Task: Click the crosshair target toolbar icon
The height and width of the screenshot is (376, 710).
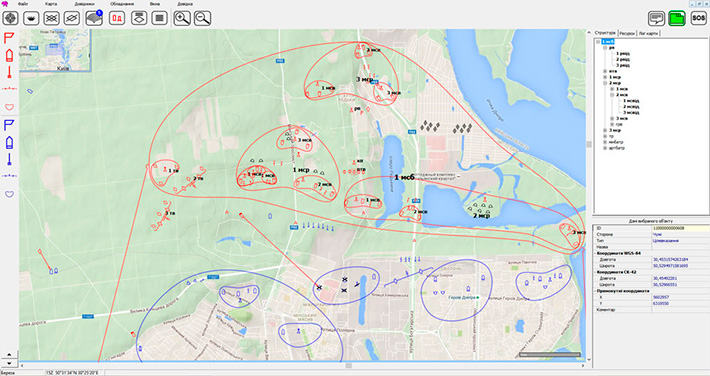Action: (x=11, y=18)
